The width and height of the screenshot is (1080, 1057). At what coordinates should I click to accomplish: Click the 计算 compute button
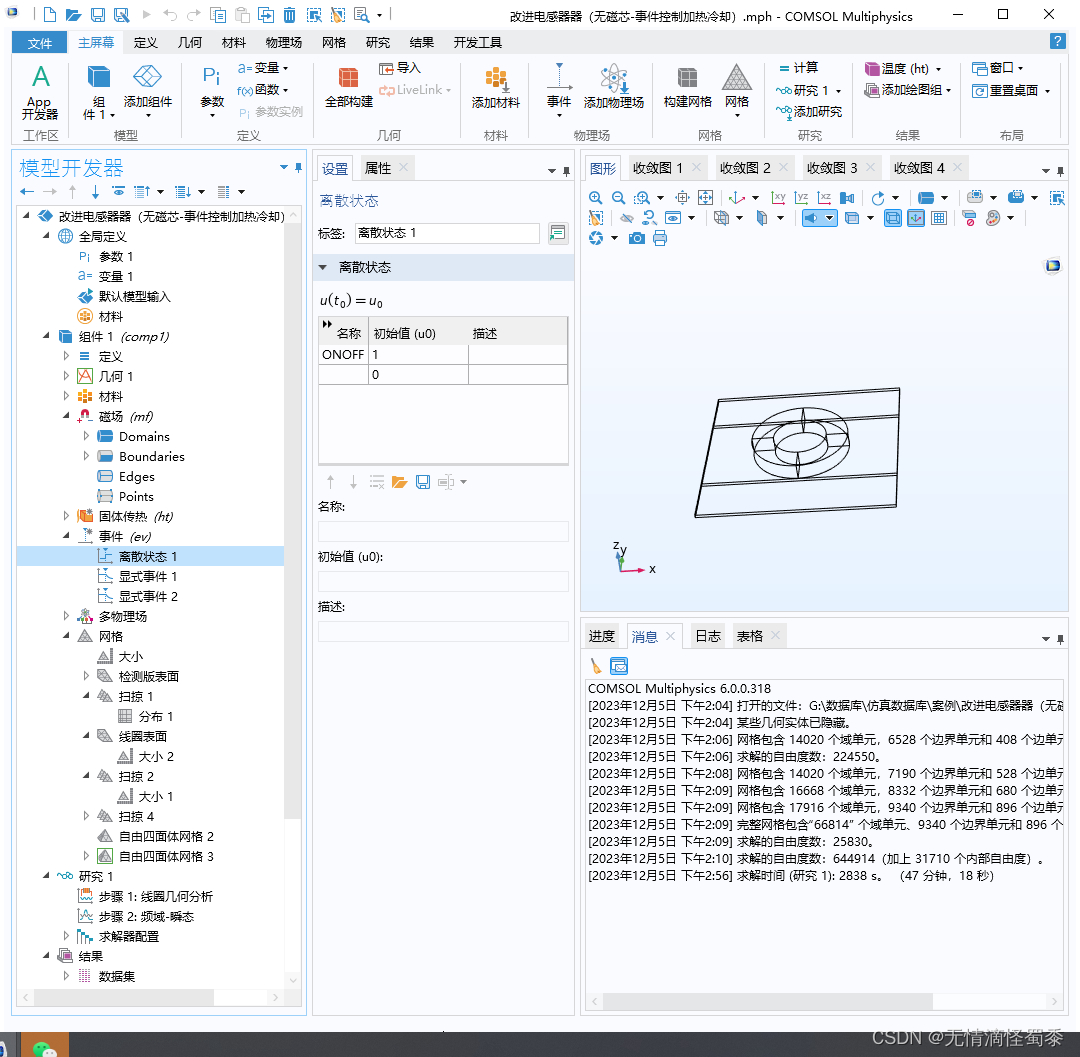click(798, 67)
